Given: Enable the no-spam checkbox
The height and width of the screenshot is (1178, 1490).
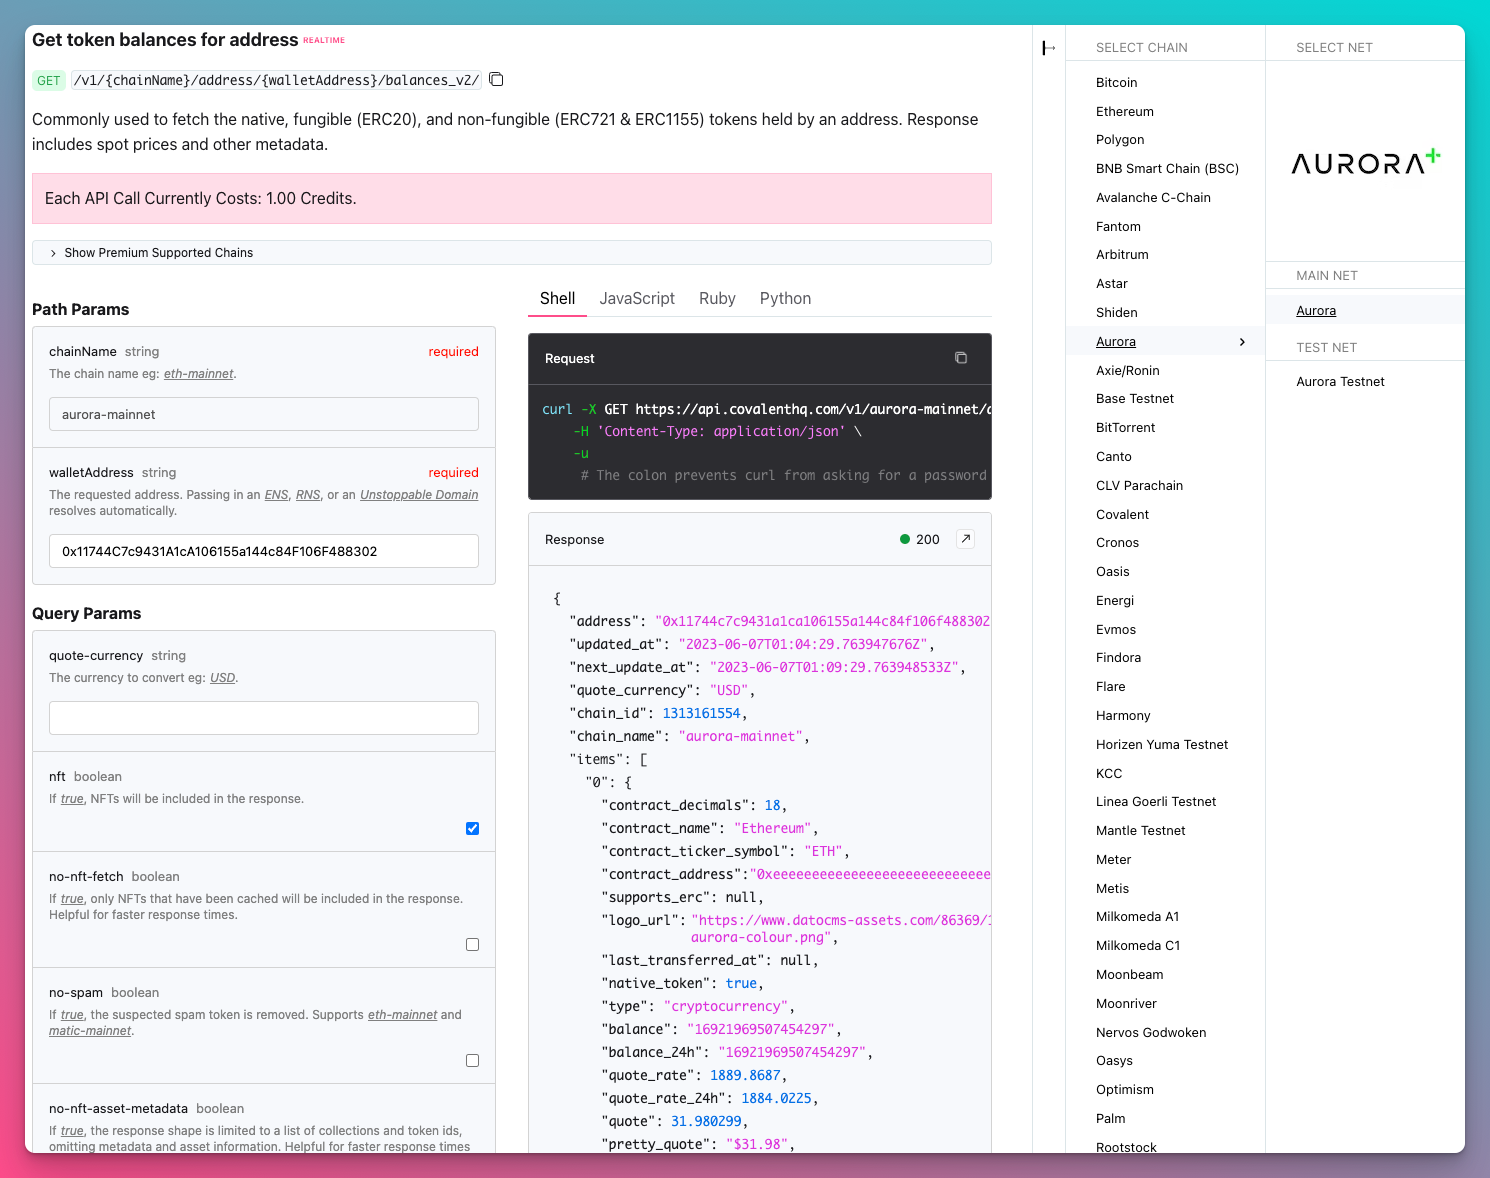Looking at the screenshot, I should click(x=472, y=1060).
